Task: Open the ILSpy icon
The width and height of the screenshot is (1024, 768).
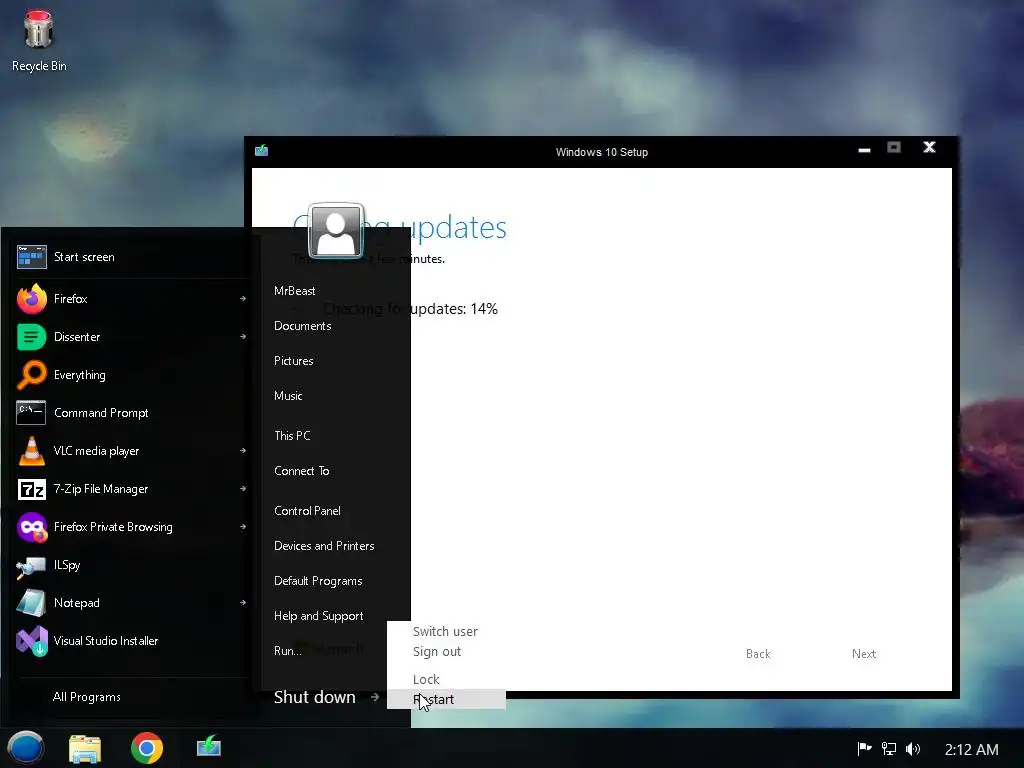Action: 31,566
